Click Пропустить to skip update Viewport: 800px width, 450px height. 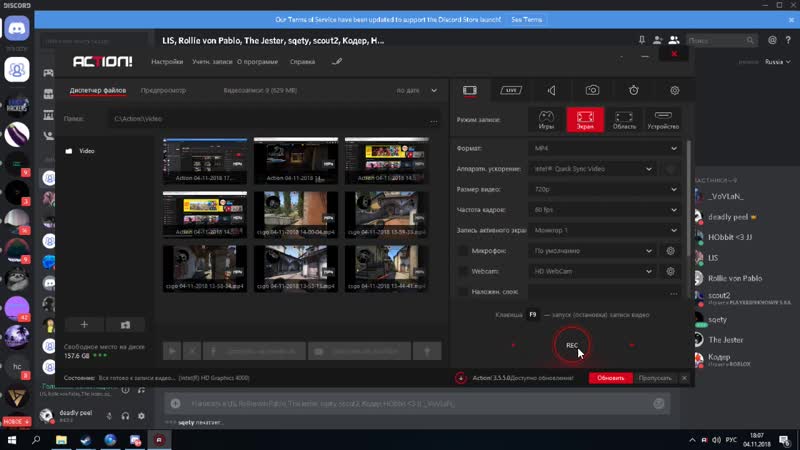tap(655, 378)
